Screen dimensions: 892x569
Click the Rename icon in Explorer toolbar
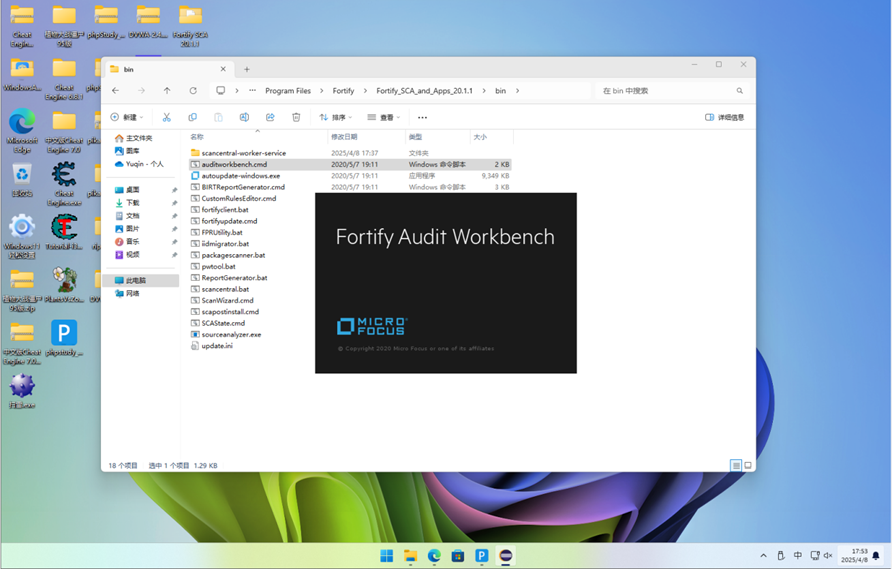click(x=244, y=117)
